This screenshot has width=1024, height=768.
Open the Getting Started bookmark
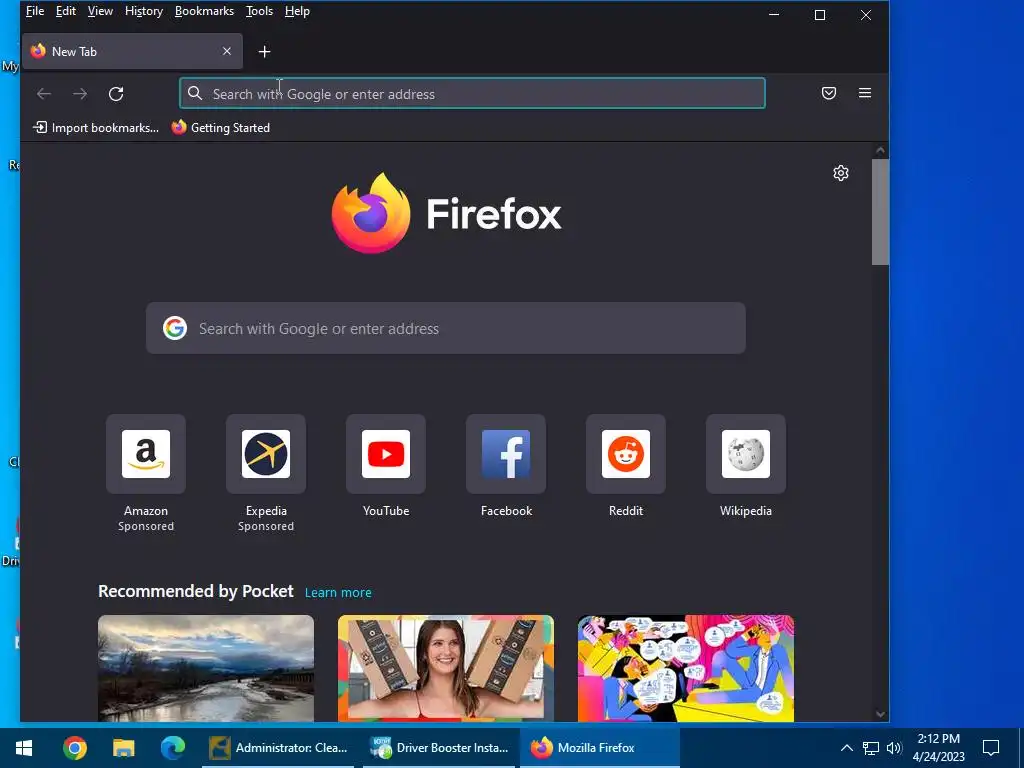point(221,127)
